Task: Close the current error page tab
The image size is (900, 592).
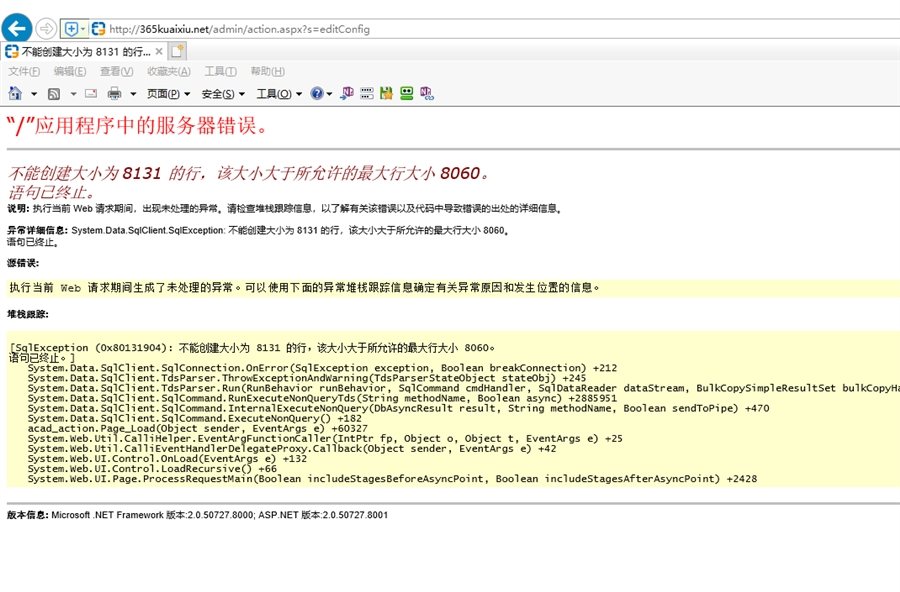Action: click(x=160, y=51)
